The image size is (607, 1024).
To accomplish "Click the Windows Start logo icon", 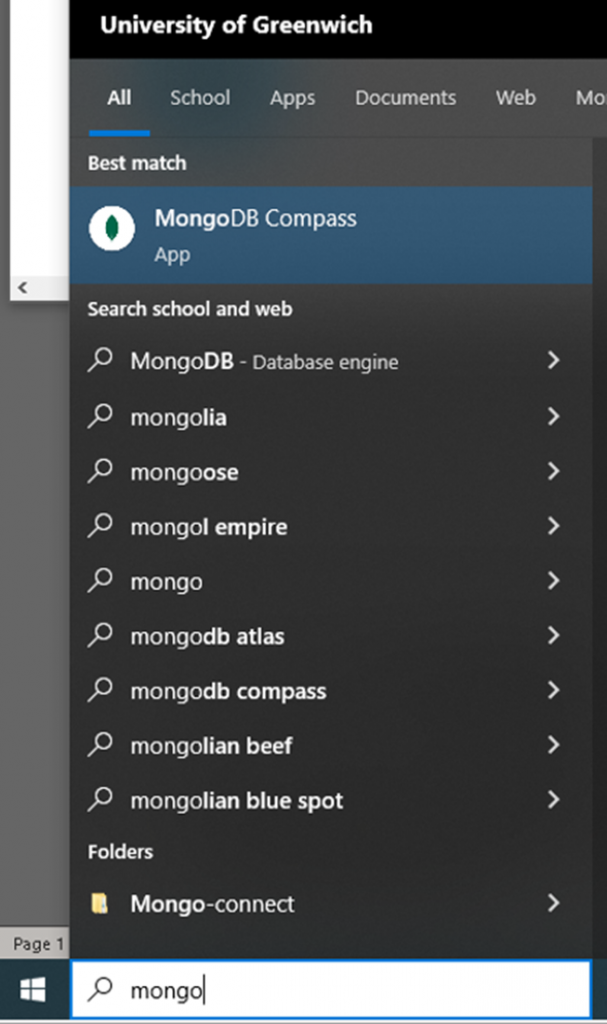I will (x=33, y=990).
